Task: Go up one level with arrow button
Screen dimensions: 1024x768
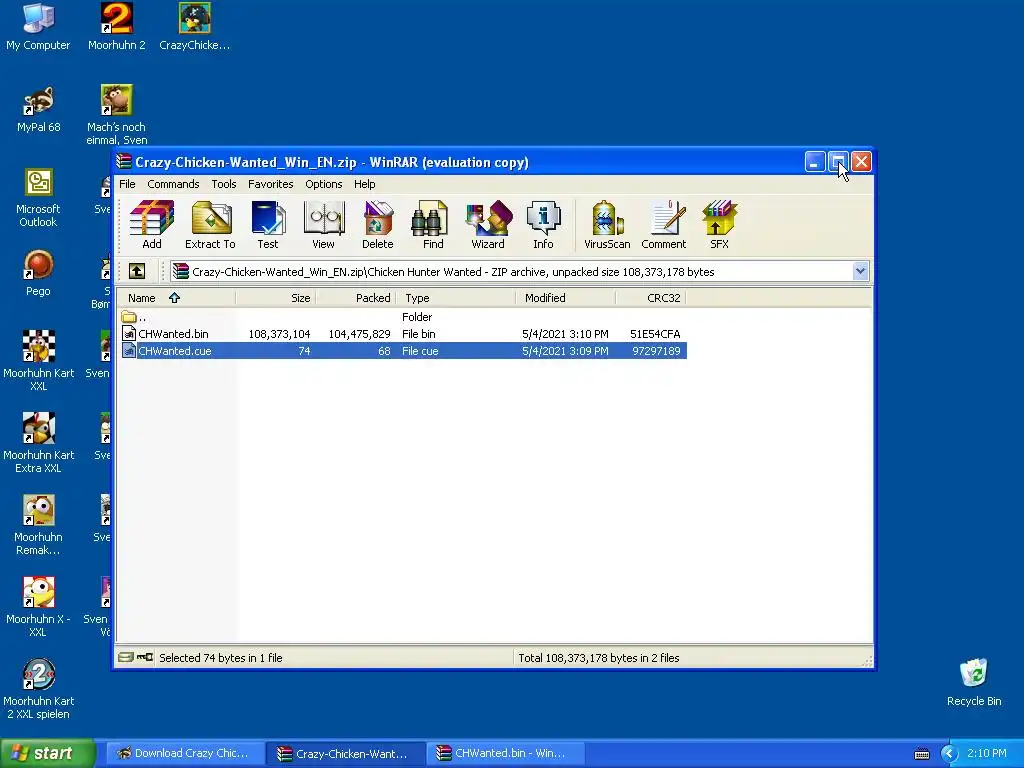Action: click(136, 271)
